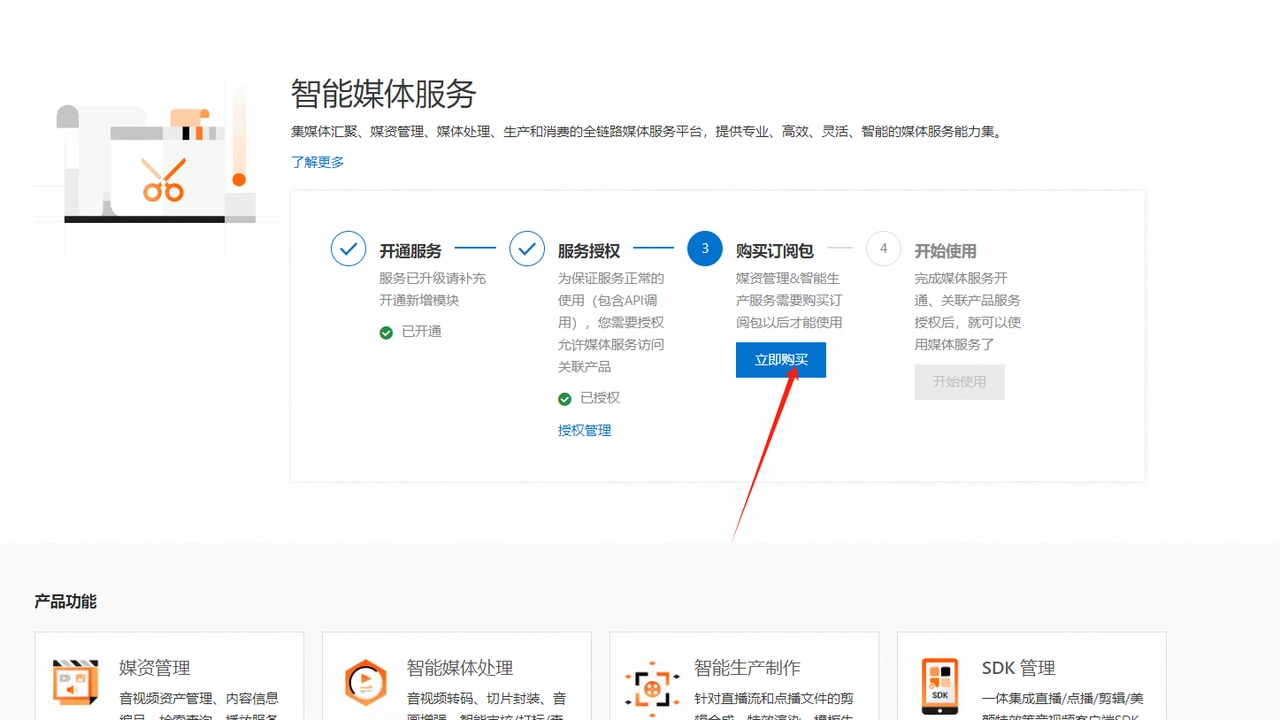Click the SDK 管理 phone icon
Image resolution: width=1280 pixels, height=720 pixels.
click(940, 687)
